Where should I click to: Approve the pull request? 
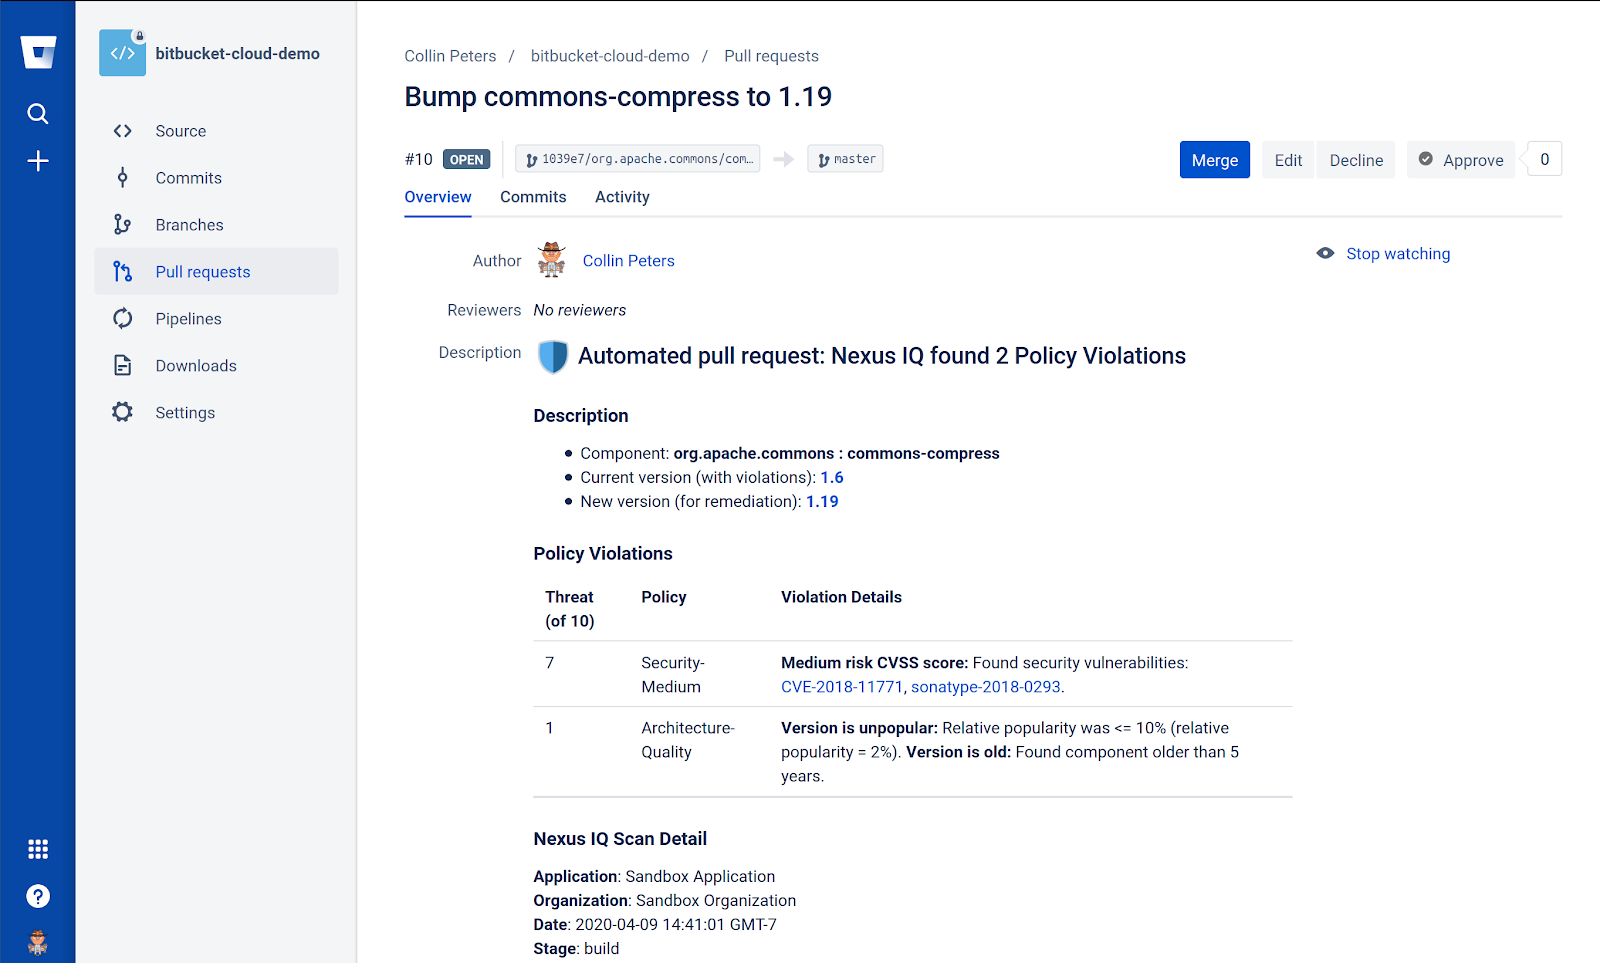[1460, 159]
